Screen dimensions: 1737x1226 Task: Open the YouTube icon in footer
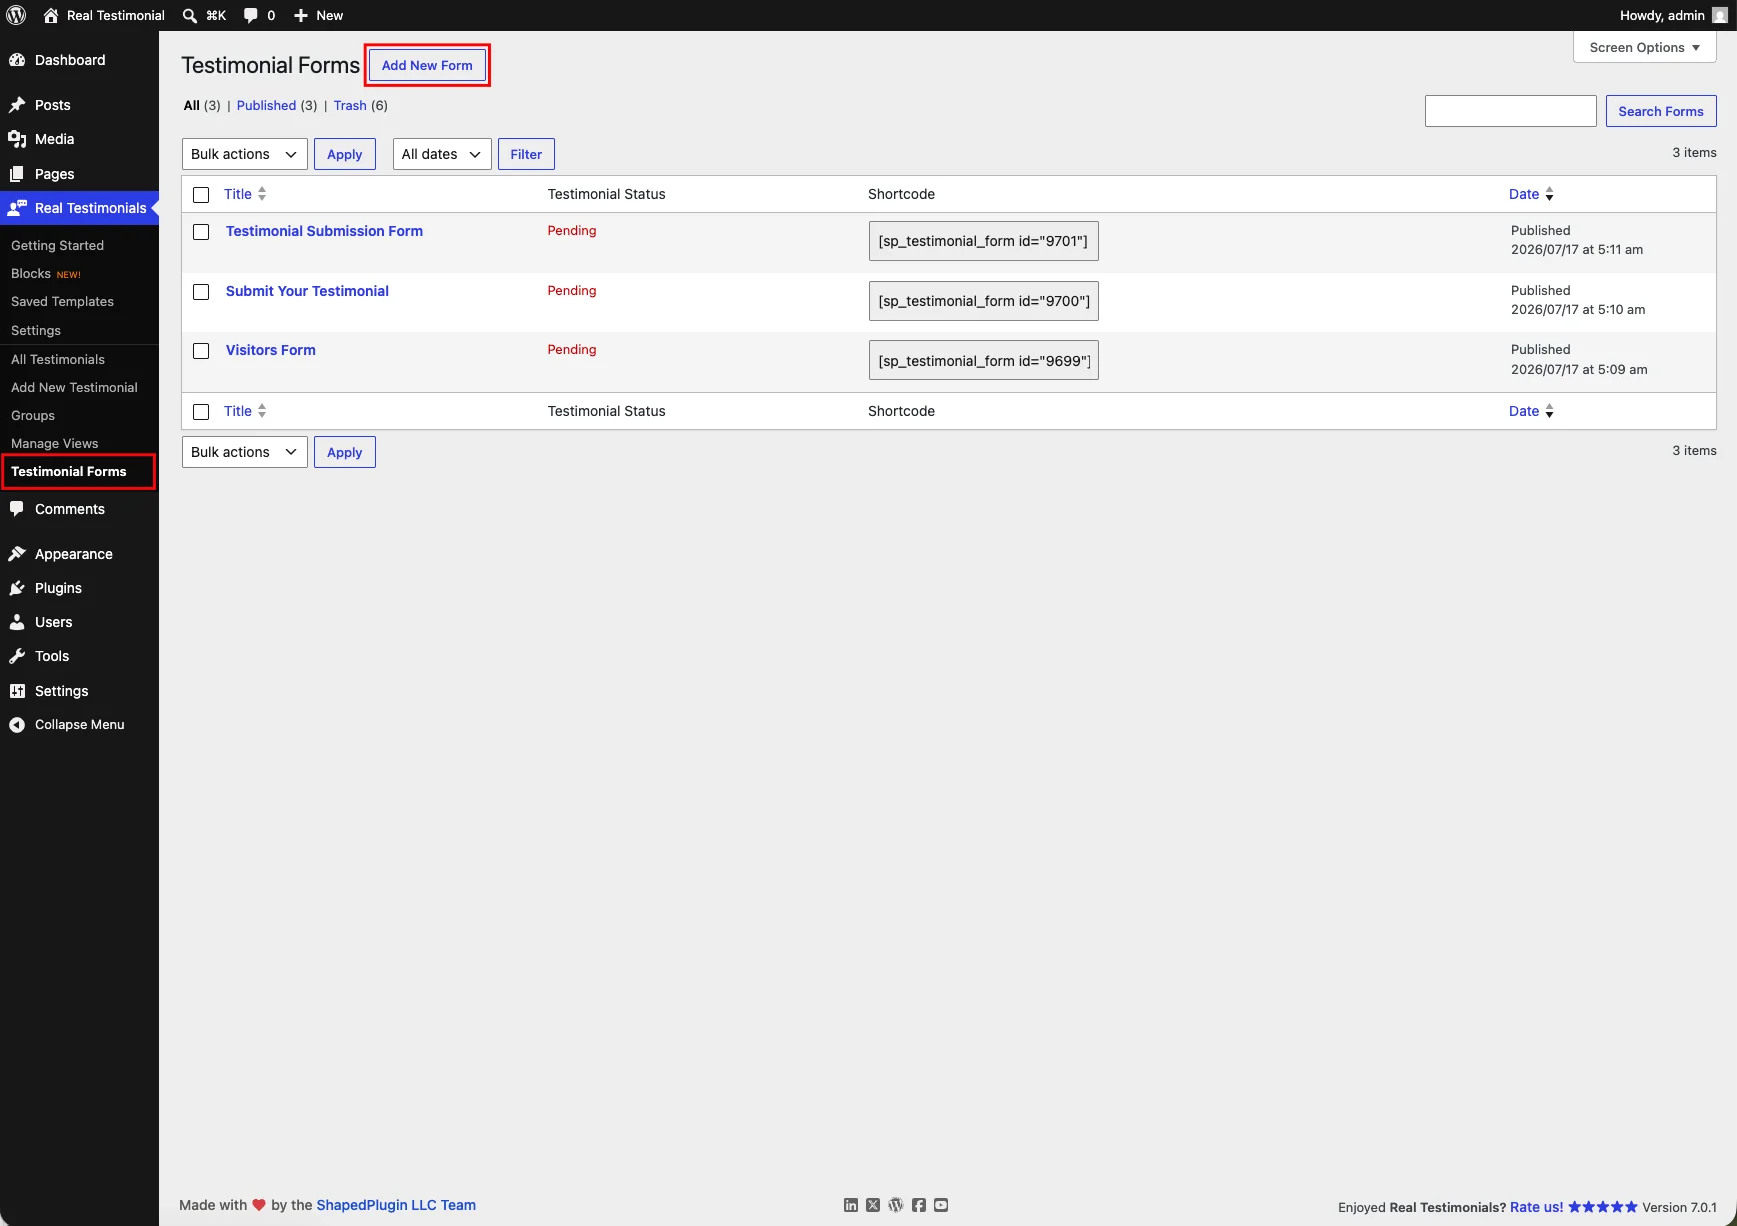(941, 1205)
